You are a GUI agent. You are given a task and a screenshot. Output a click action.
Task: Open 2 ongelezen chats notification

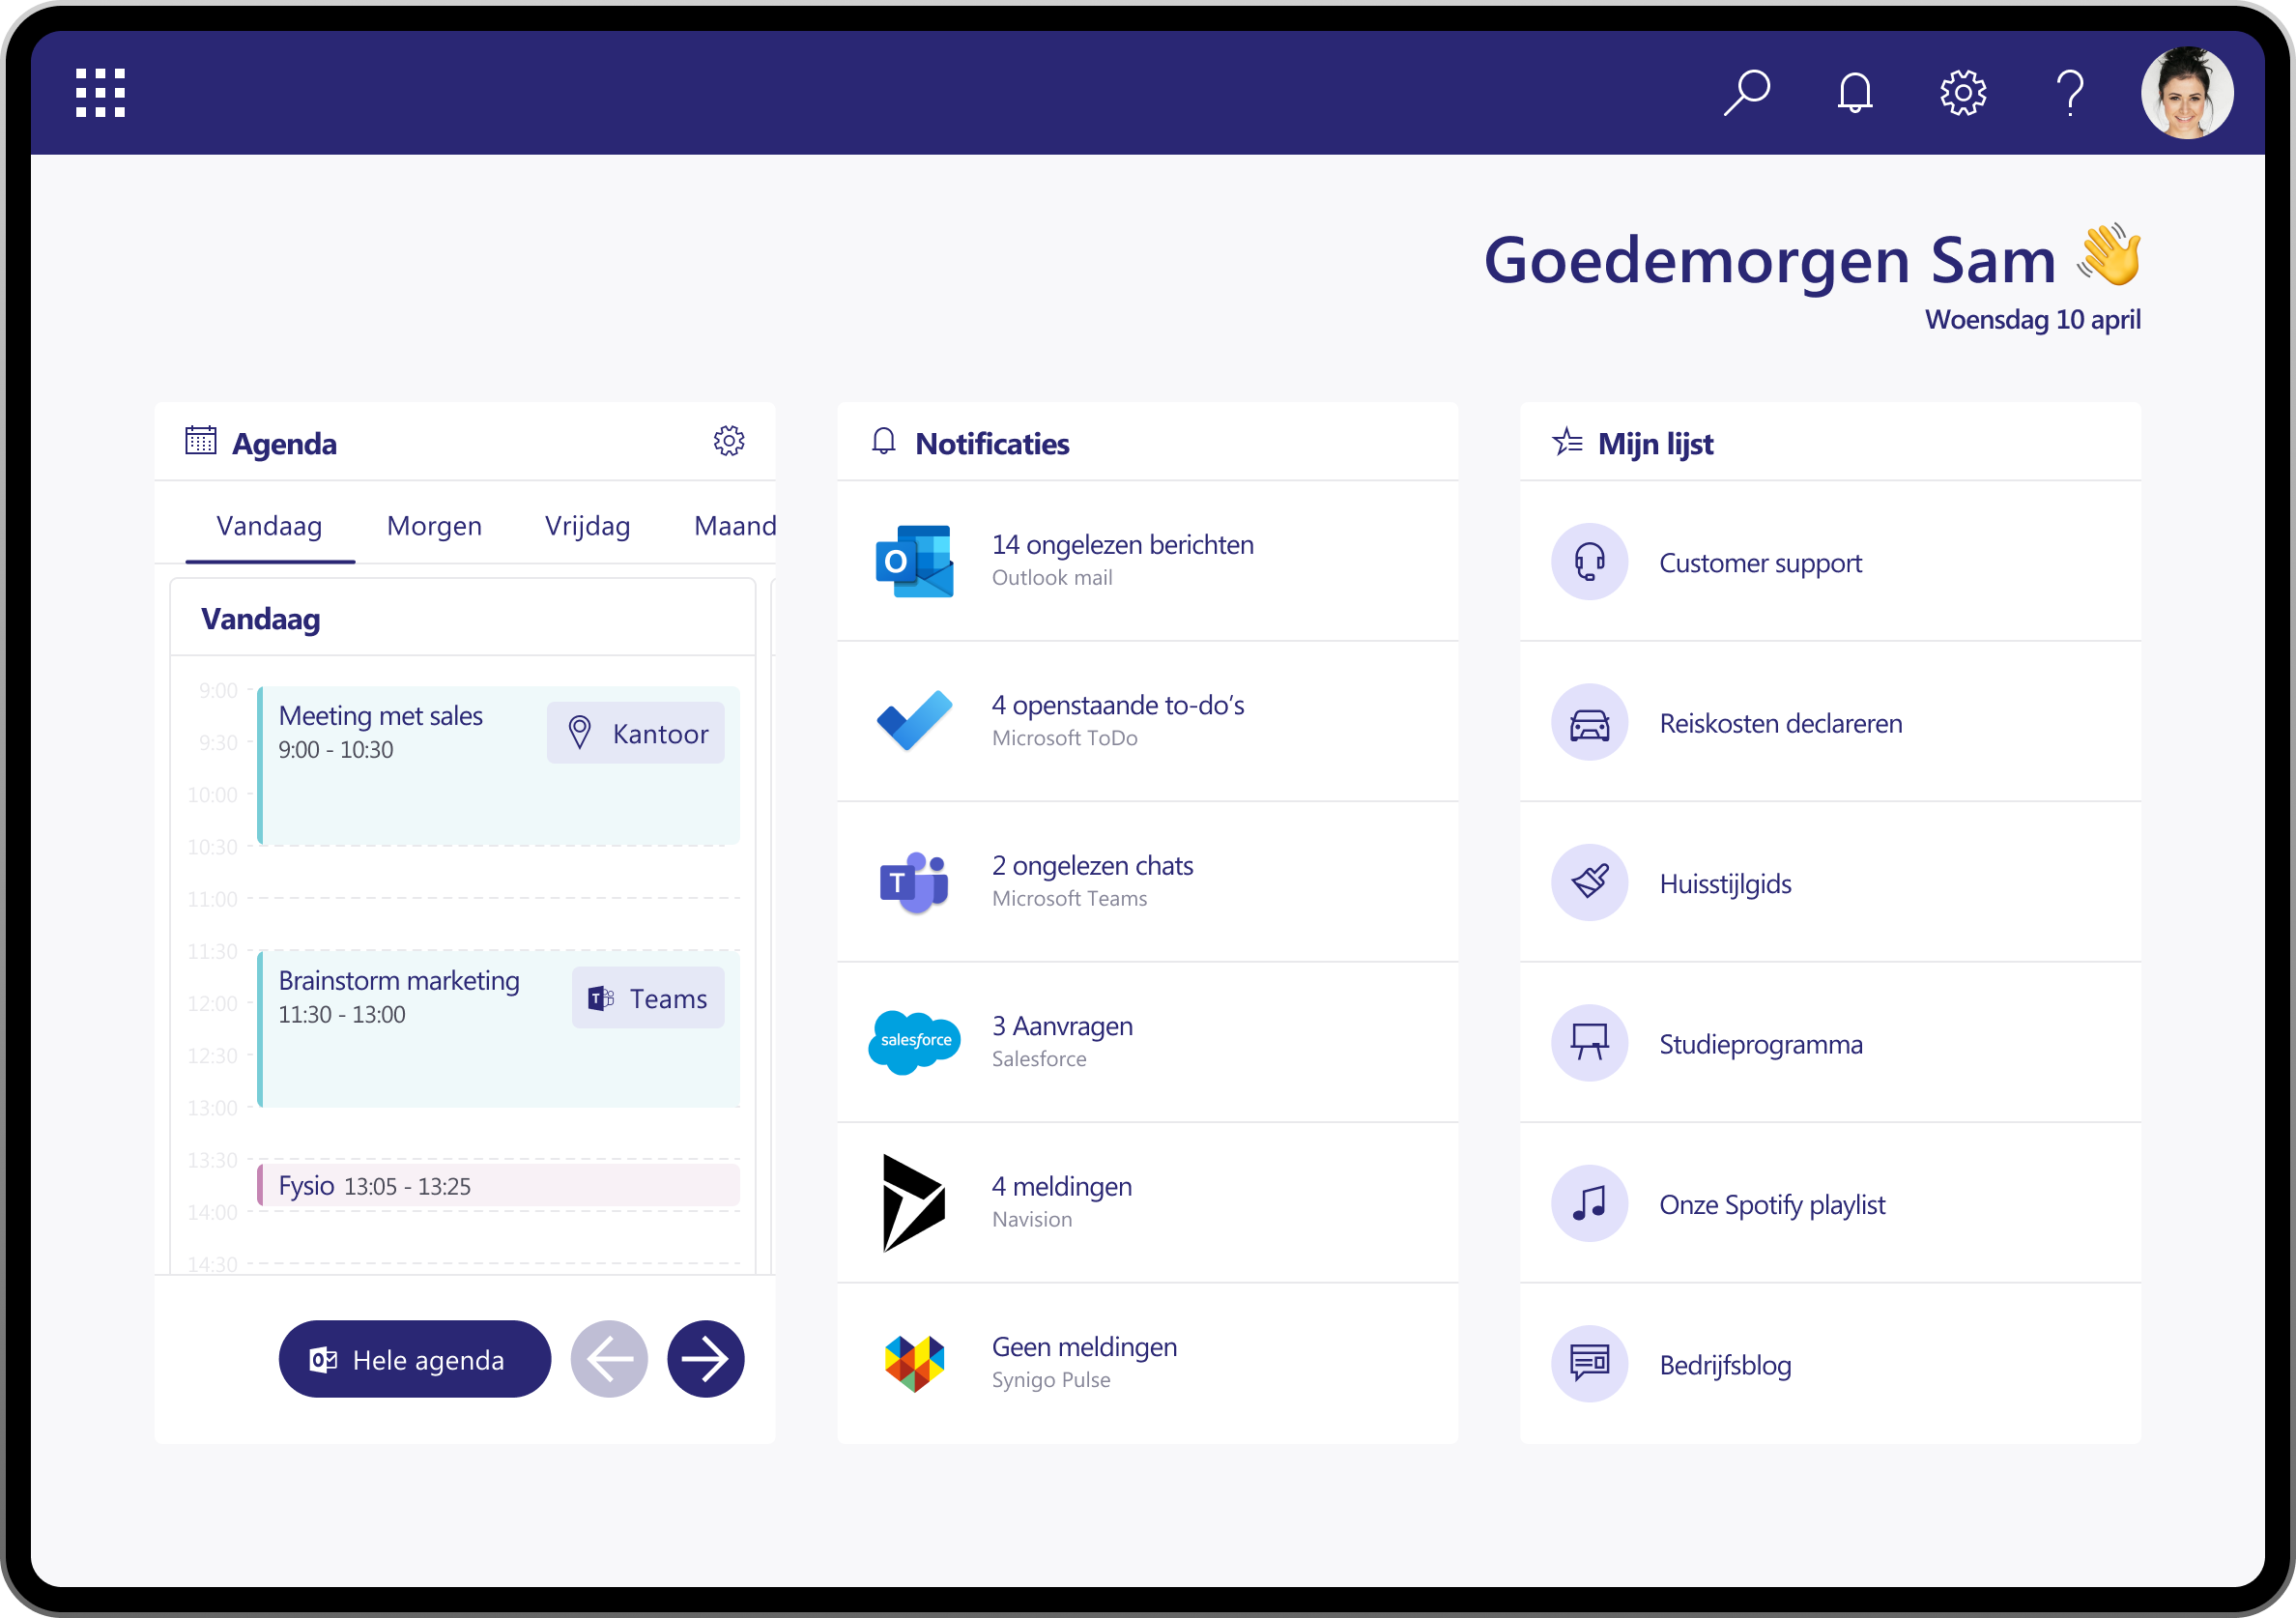(x=1148, y=882)
